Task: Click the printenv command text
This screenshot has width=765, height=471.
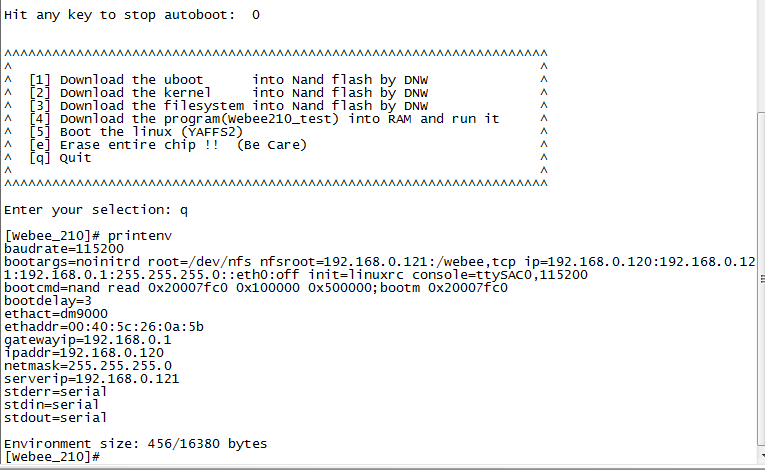Action: [140, 236]
